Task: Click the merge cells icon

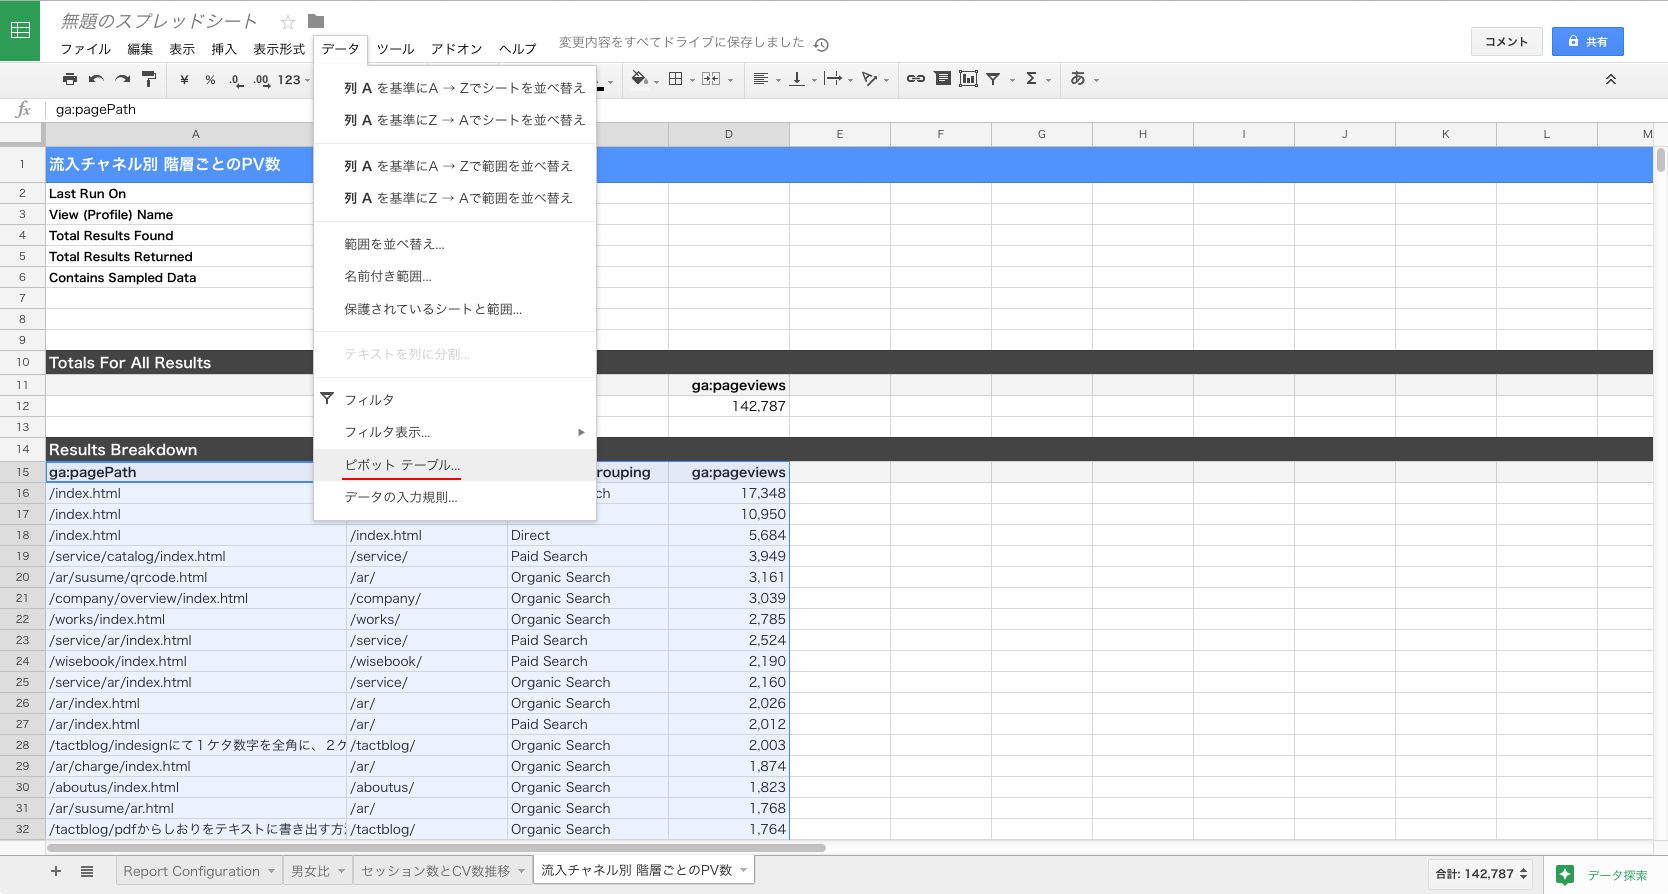Action: 711,79
